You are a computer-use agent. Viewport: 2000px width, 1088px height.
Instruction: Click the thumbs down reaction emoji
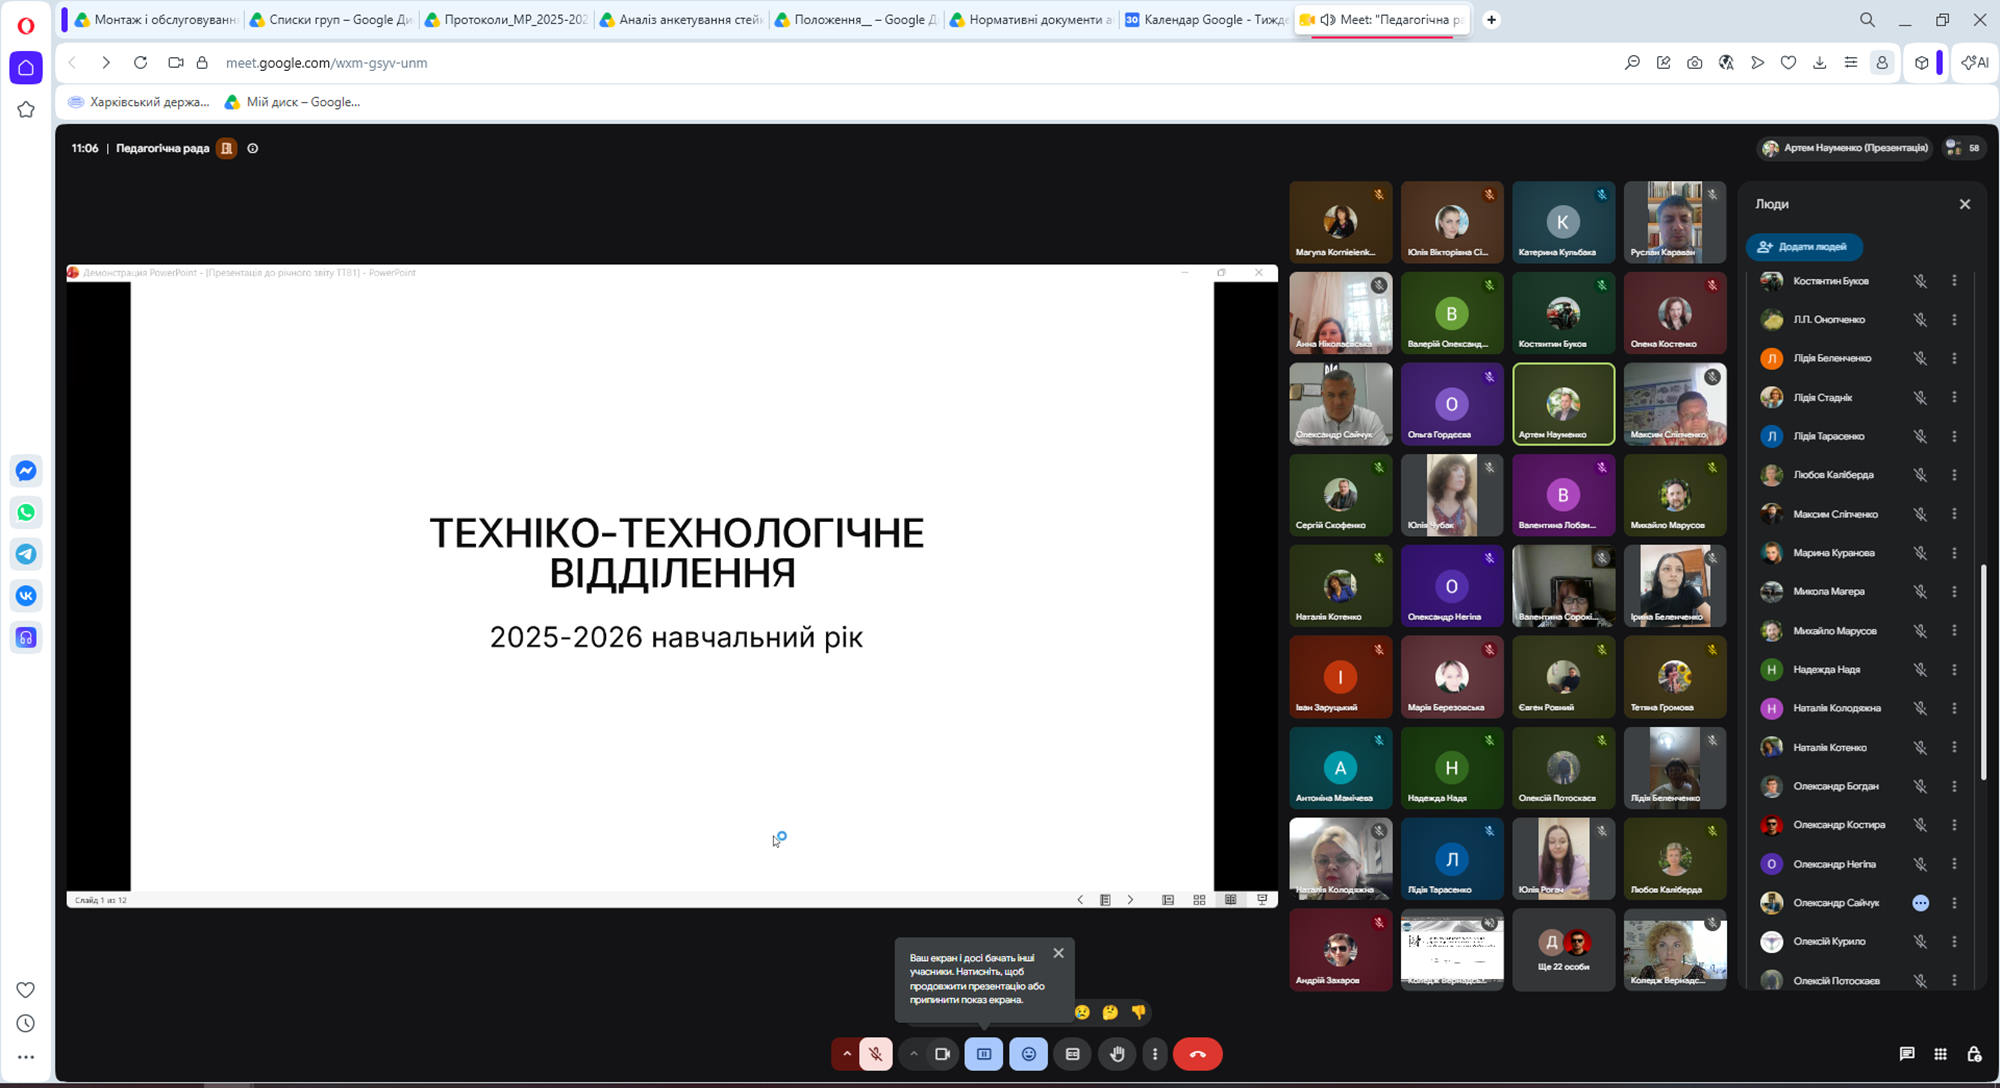coord(1138,1012)
